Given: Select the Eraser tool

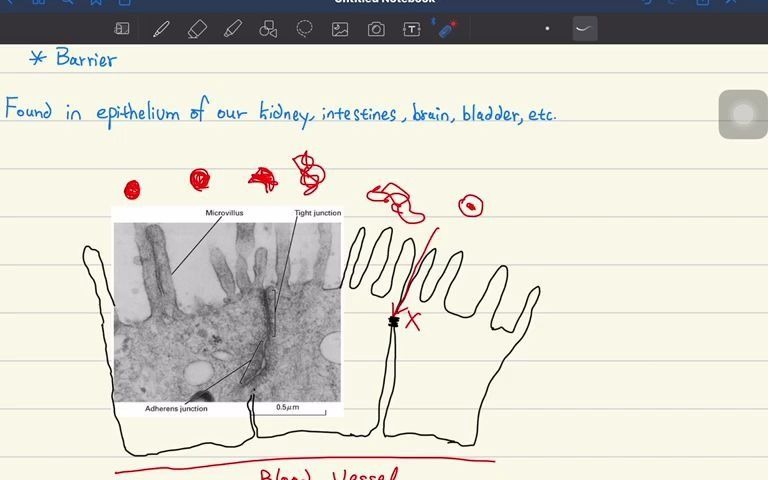Looking at the screenshot, I should [197, 29].
